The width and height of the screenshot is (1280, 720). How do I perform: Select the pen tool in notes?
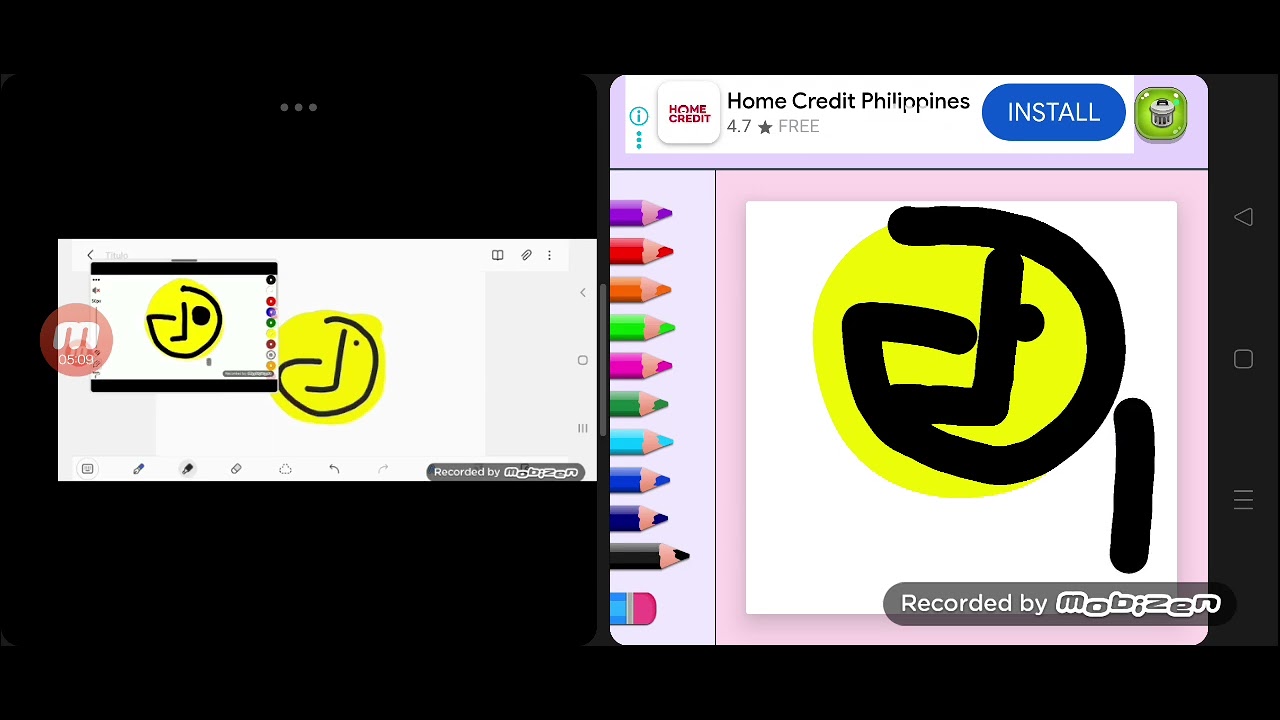[x=138, y=469]
